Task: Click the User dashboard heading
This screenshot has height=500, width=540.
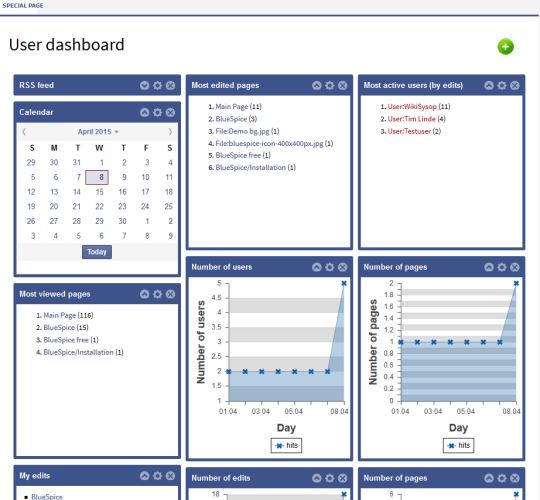Action: pos(66,45)
